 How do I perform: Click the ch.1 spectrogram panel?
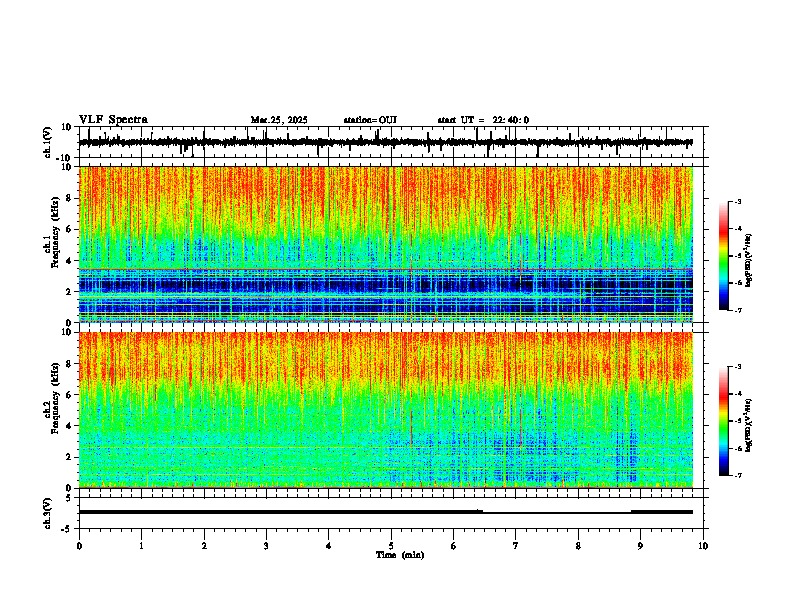pyautogui.click(x=386, y=244)
